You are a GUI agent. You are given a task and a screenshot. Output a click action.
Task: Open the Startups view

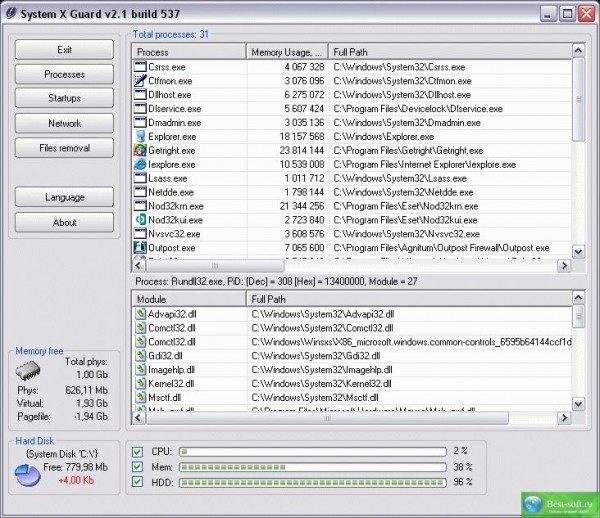(64, 98)
